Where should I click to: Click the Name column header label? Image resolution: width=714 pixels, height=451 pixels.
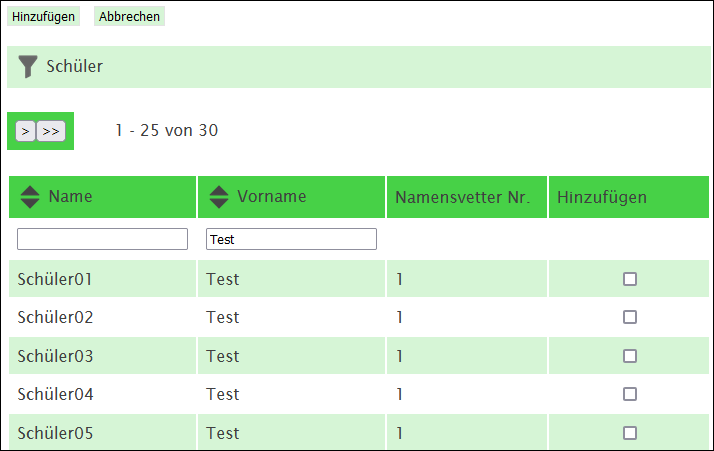point(71,196)
